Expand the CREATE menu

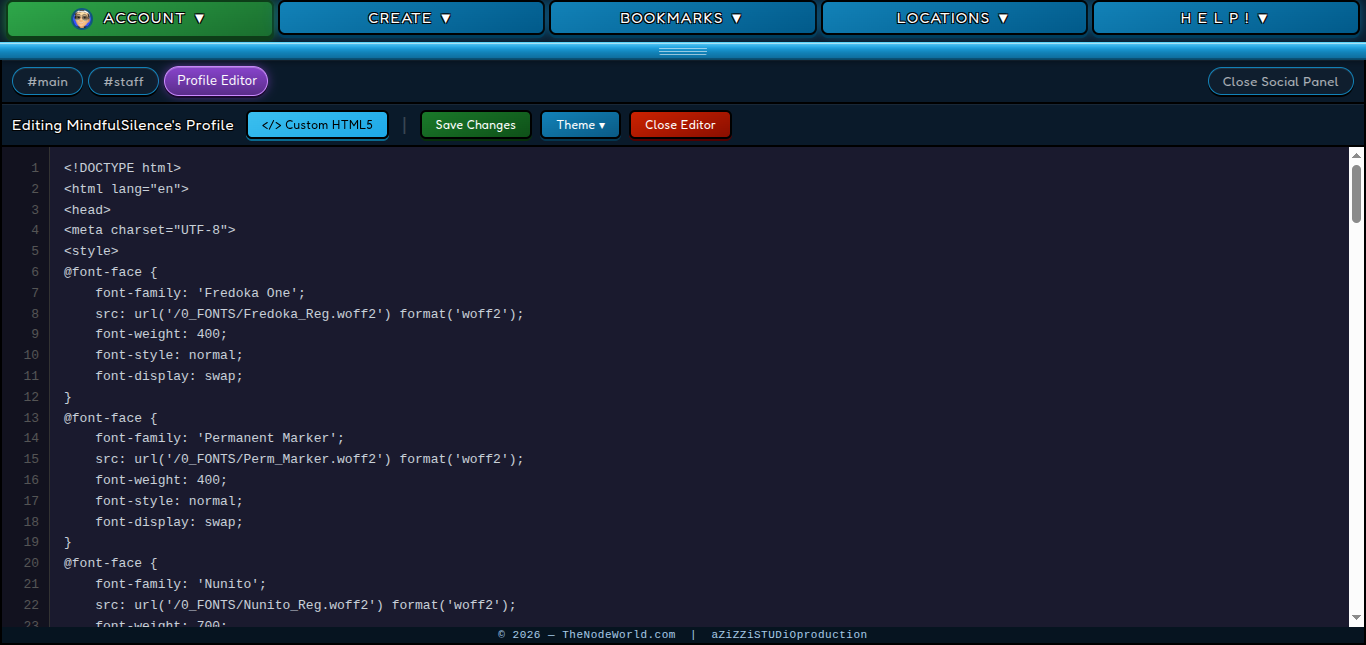coord(411,19)
